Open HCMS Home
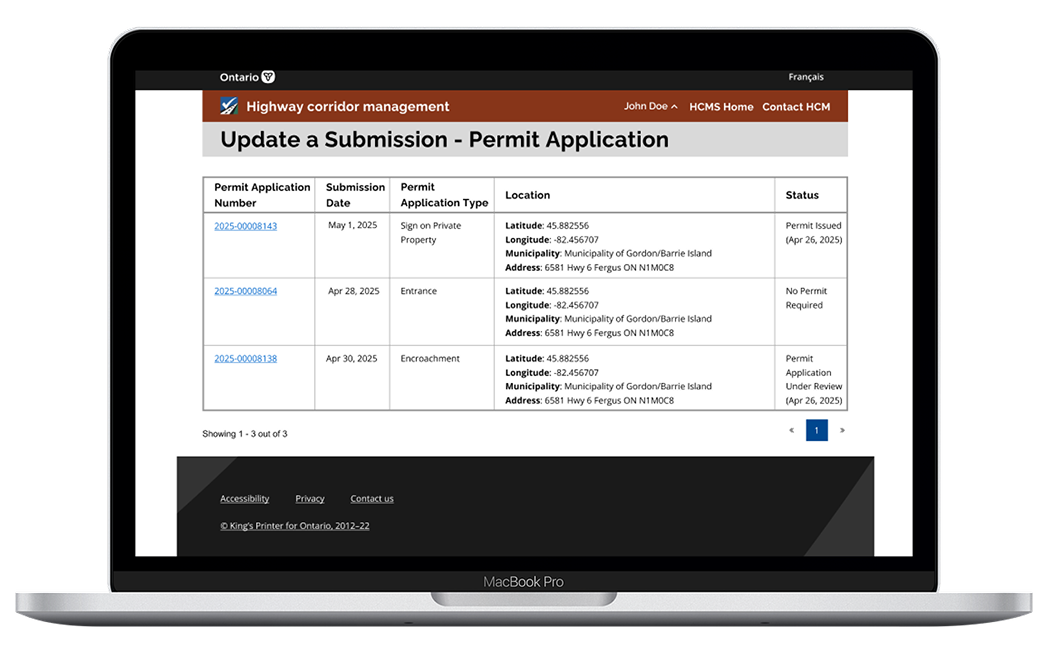 click(721, 106)
